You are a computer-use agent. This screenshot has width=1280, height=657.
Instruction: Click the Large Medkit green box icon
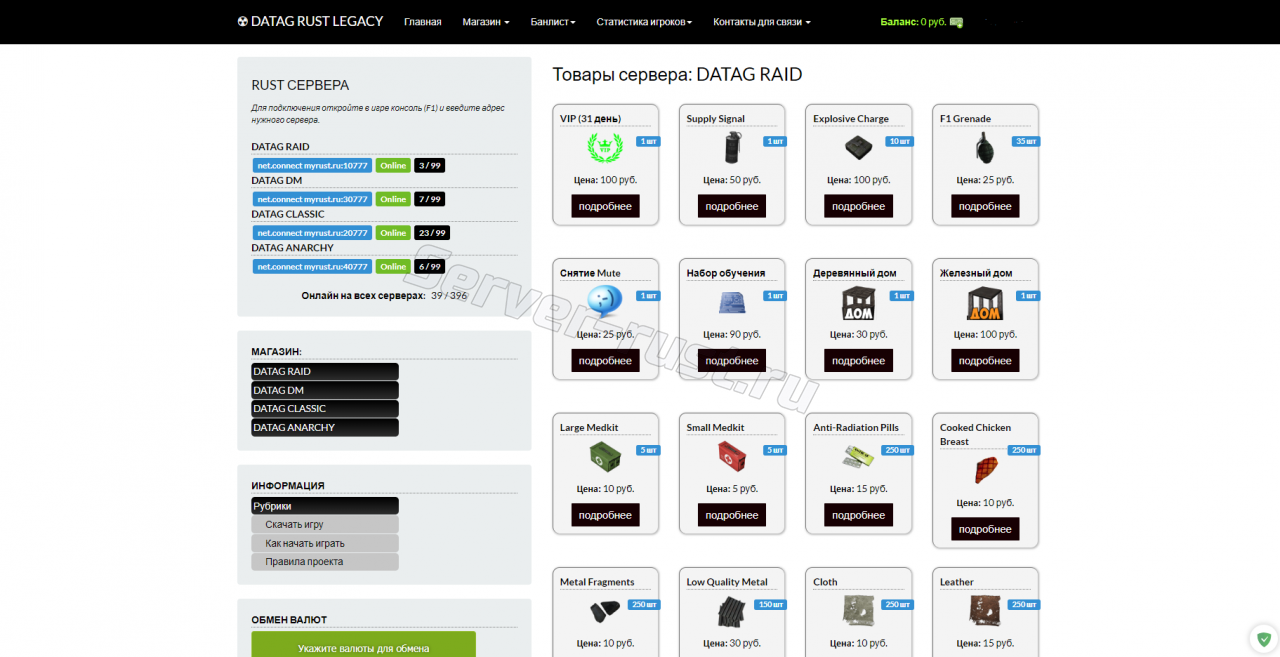coord(604,456)
